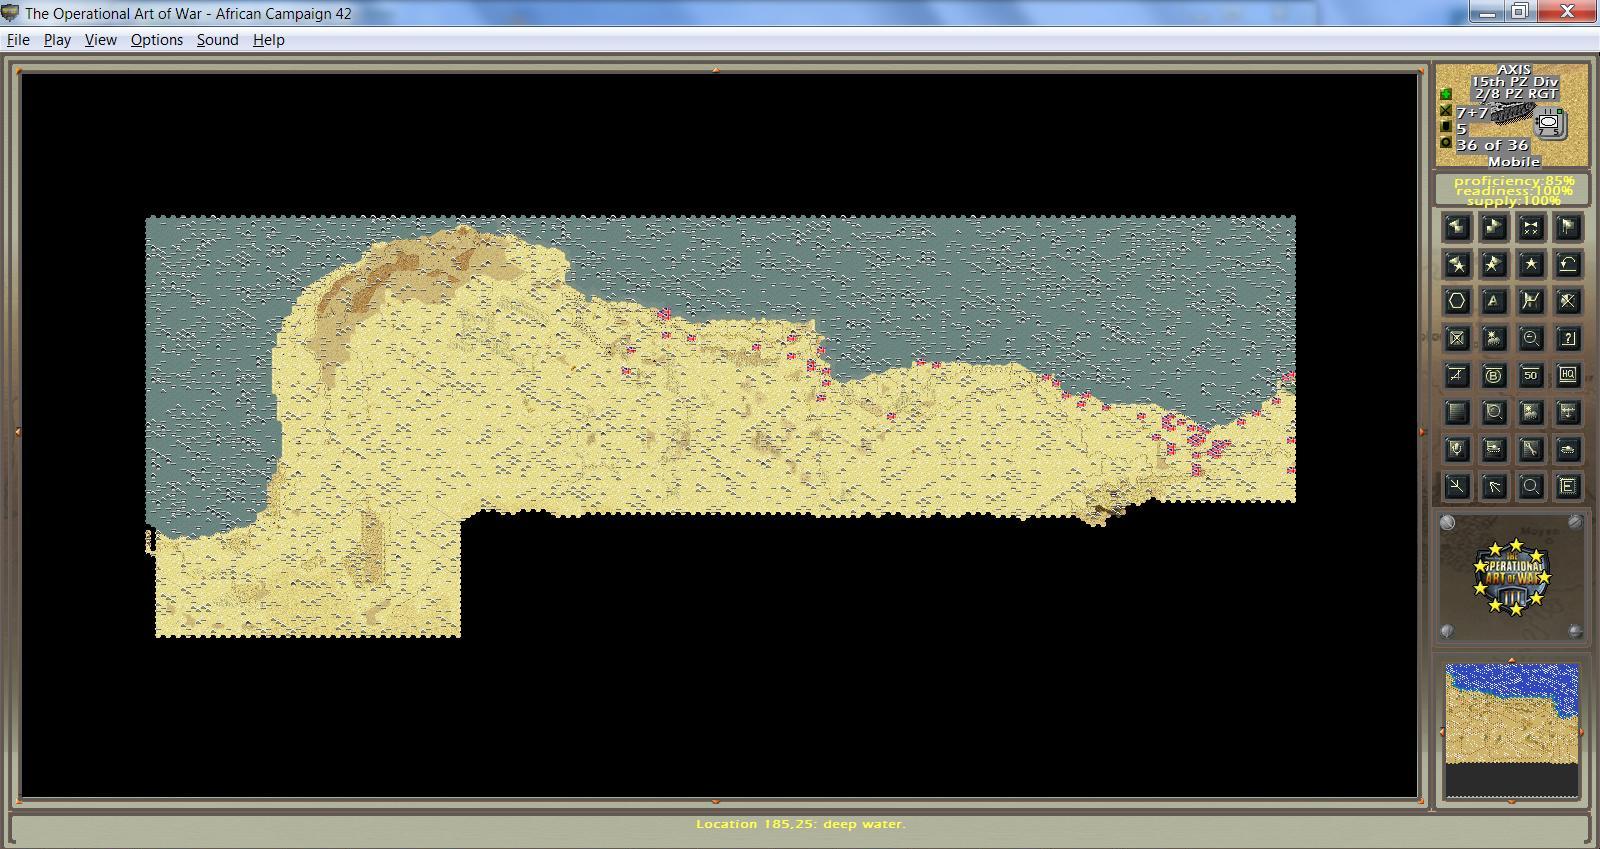Click the zoom-out magnifier button
1600x849 pixels.
coord(1531,338)
